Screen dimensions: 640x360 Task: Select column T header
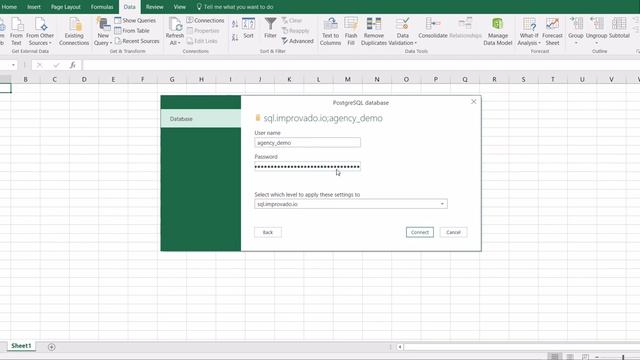point(553,79)
